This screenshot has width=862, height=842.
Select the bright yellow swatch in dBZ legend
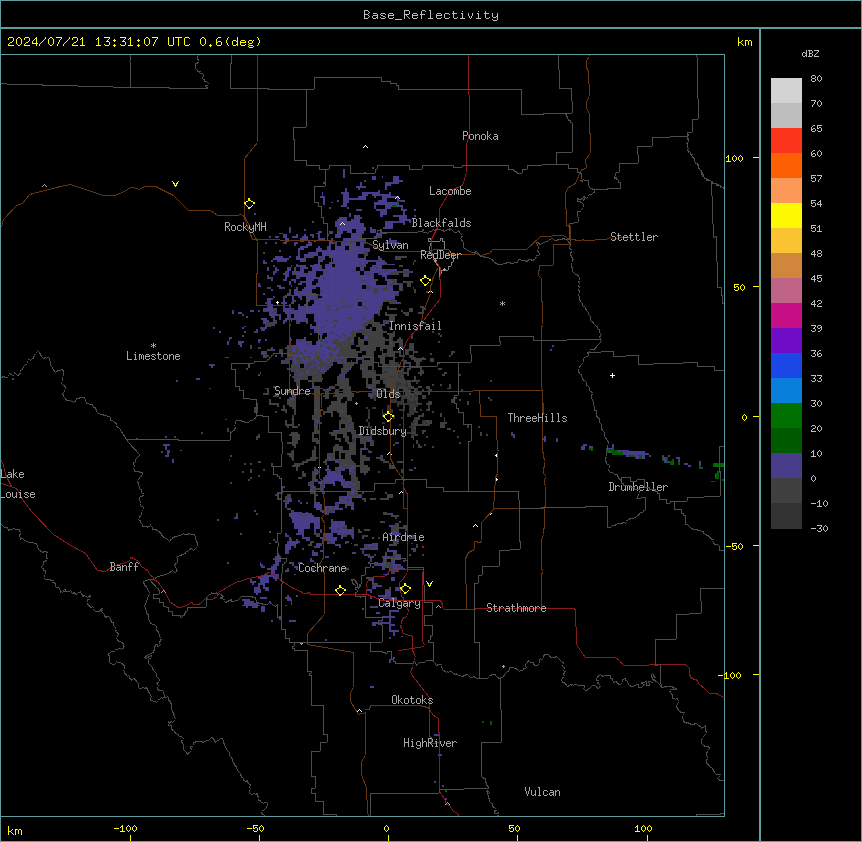[x=786, y=215]
